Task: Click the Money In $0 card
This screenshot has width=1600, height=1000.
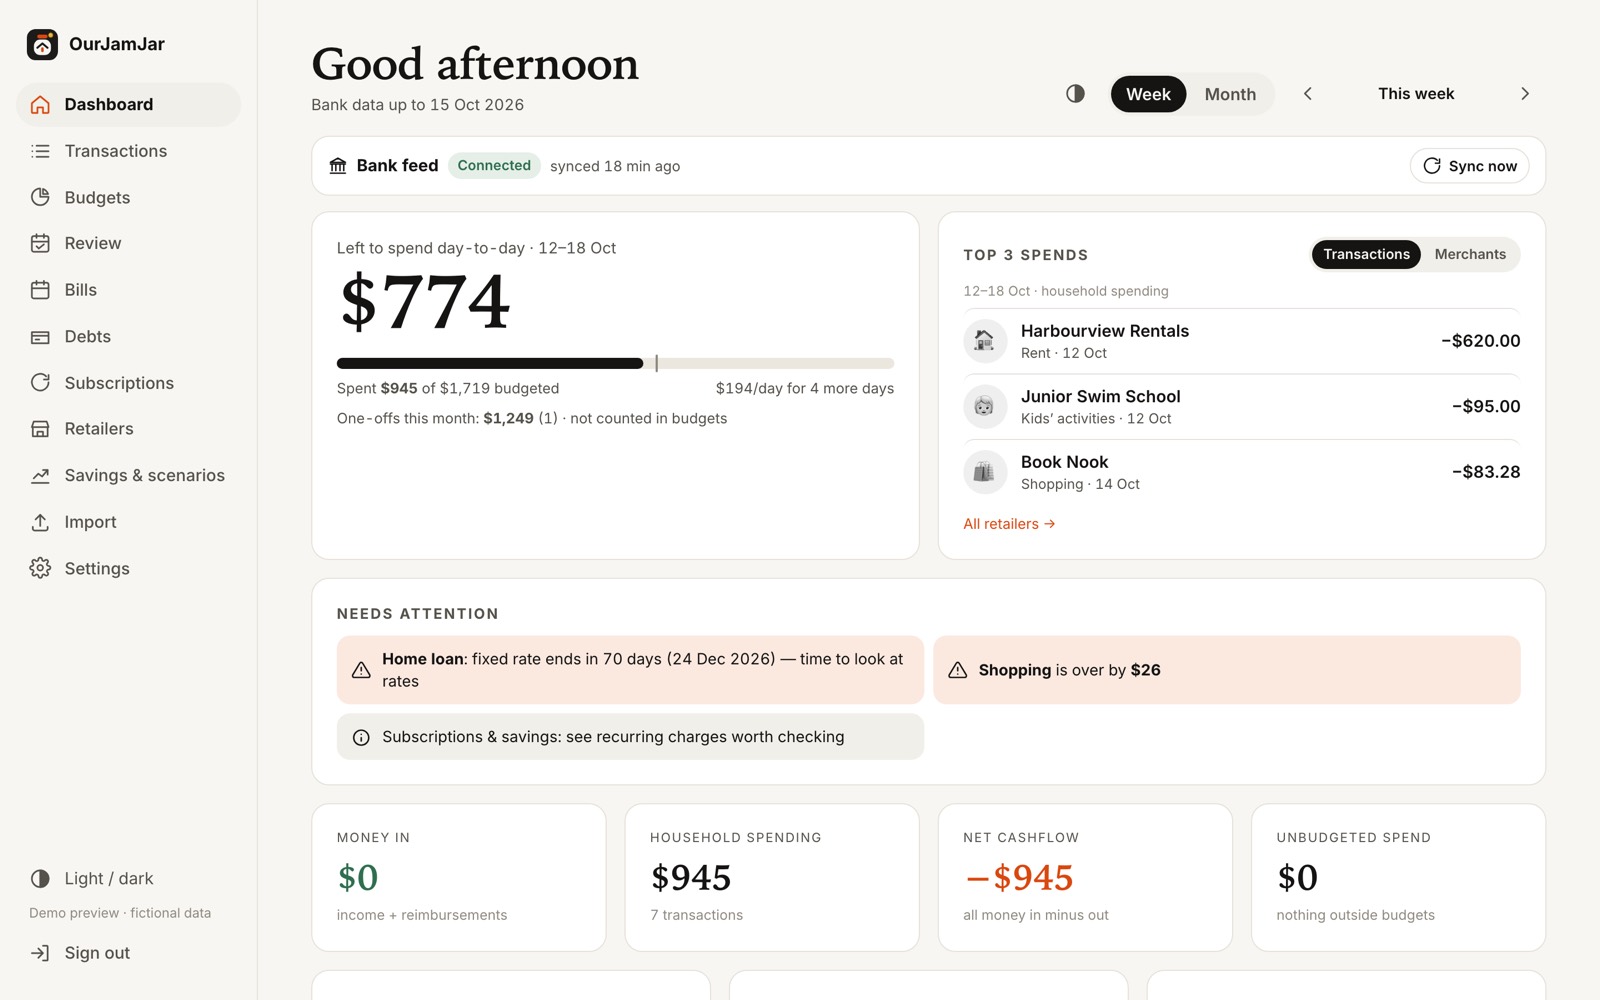Action: click(459, 878)
